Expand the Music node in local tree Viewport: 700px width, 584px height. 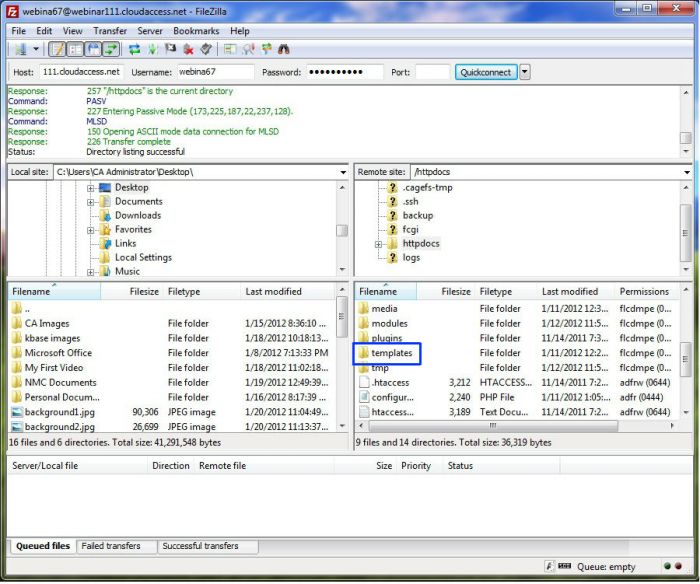pos(91,272)
